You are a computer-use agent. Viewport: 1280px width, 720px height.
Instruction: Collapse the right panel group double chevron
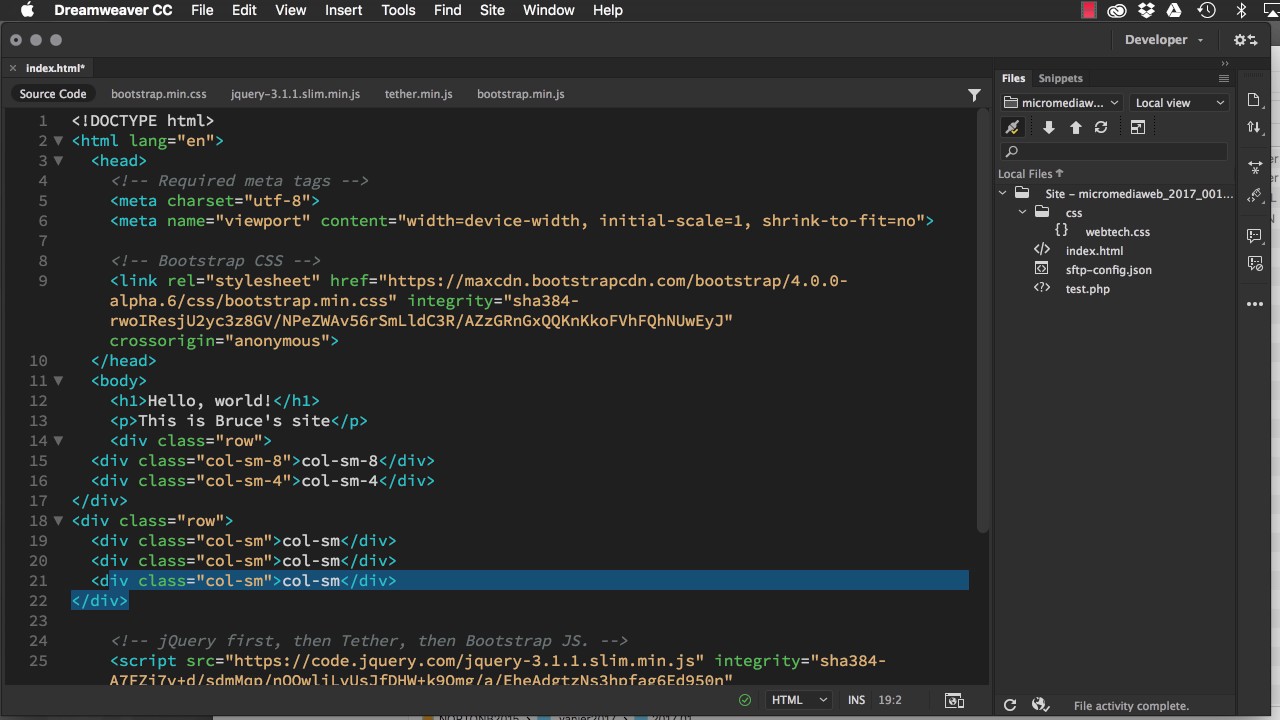1225,63
